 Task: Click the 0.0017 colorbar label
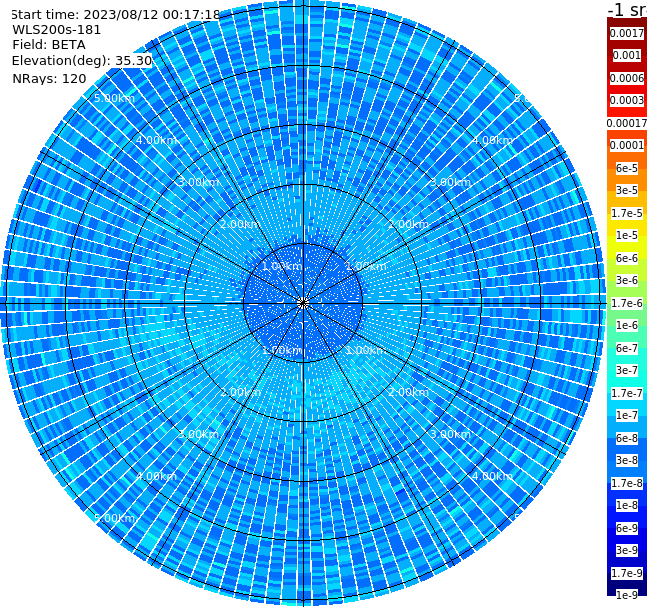tap(627, 33)
